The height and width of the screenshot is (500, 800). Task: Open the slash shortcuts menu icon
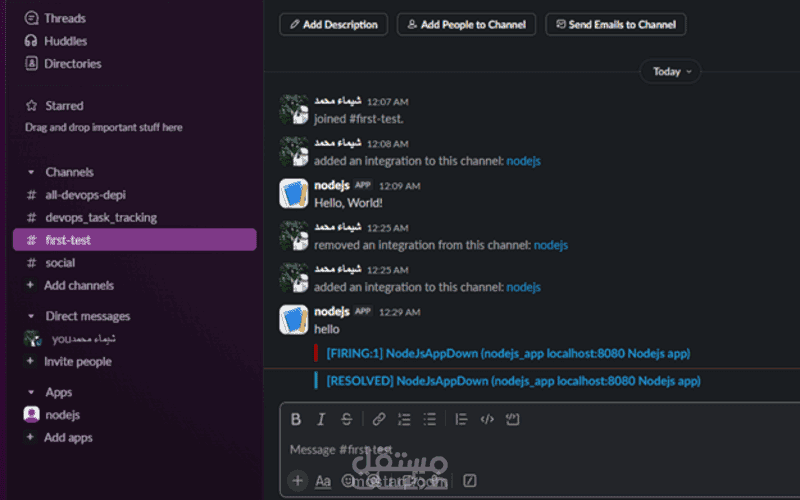pos(469,481)
